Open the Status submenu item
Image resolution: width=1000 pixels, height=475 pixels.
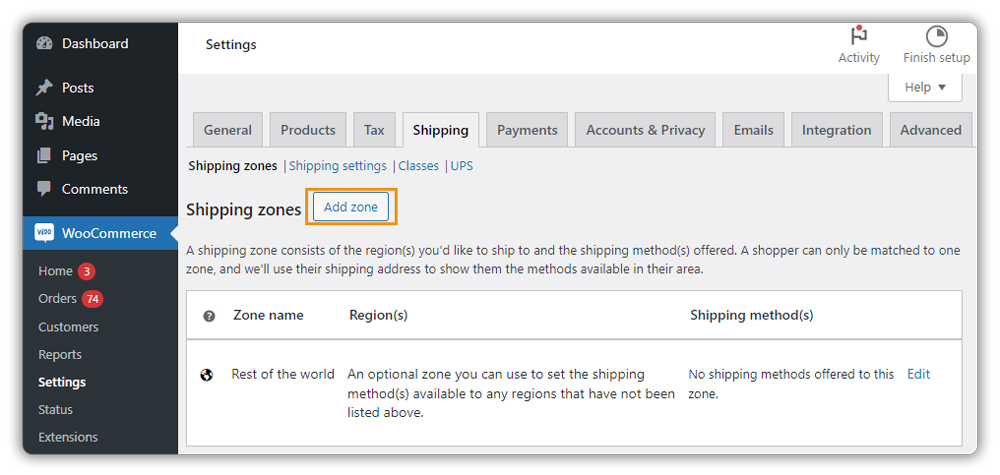click(x=55, y=409)
